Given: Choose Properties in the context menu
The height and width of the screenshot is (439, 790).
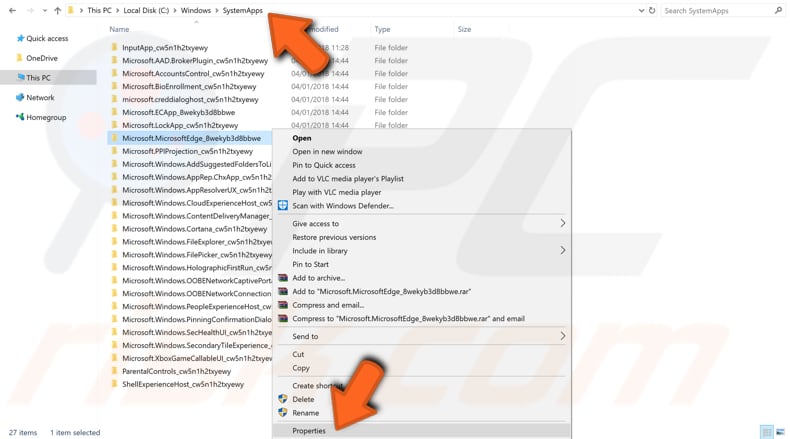Looking at the screenshot, I should [x=309, y=431].
